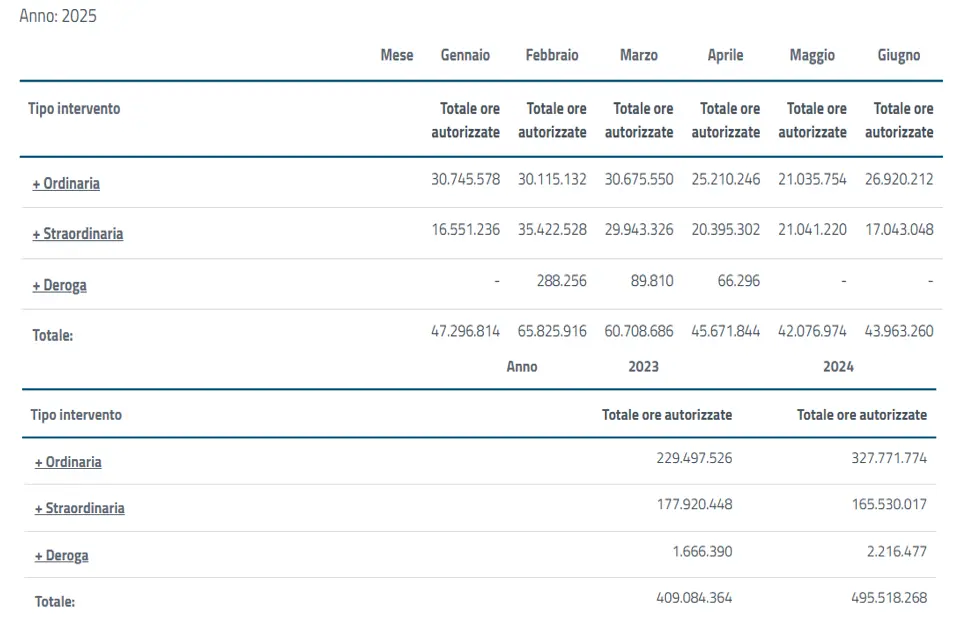Expand Straordinaria row in the 2023/2024 table
Viewport: 960px width, 636px height.
(80, 508)
